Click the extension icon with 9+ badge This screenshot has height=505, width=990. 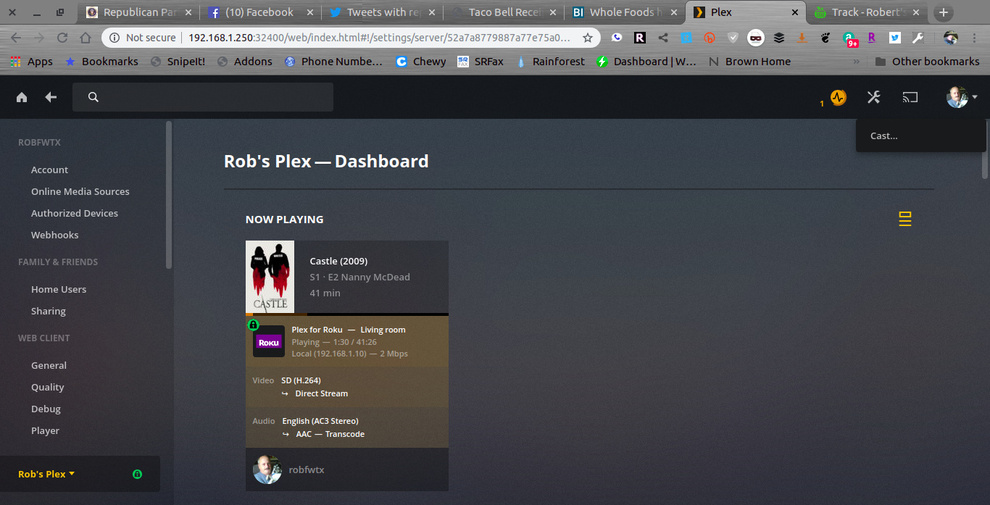tap(850, 39)
